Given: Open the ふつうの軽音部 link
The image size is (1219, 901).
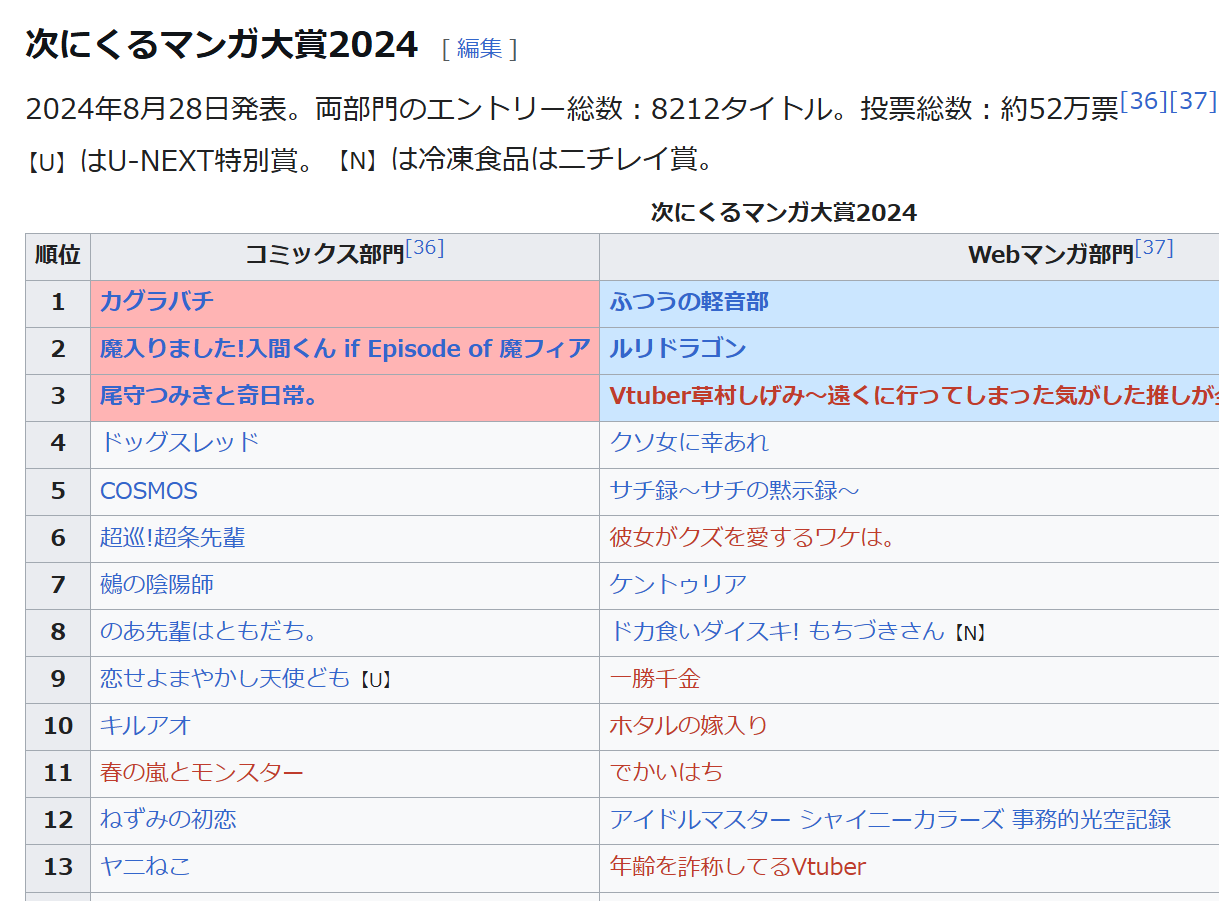Looking at the screenshot, I should [x=690, y=302].
